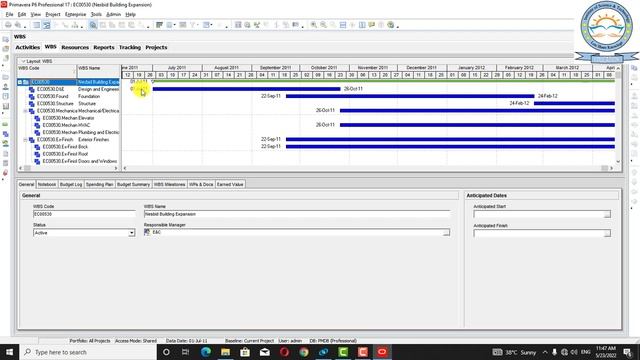Select the Doors and Windows WBS row

coord(69,161)
